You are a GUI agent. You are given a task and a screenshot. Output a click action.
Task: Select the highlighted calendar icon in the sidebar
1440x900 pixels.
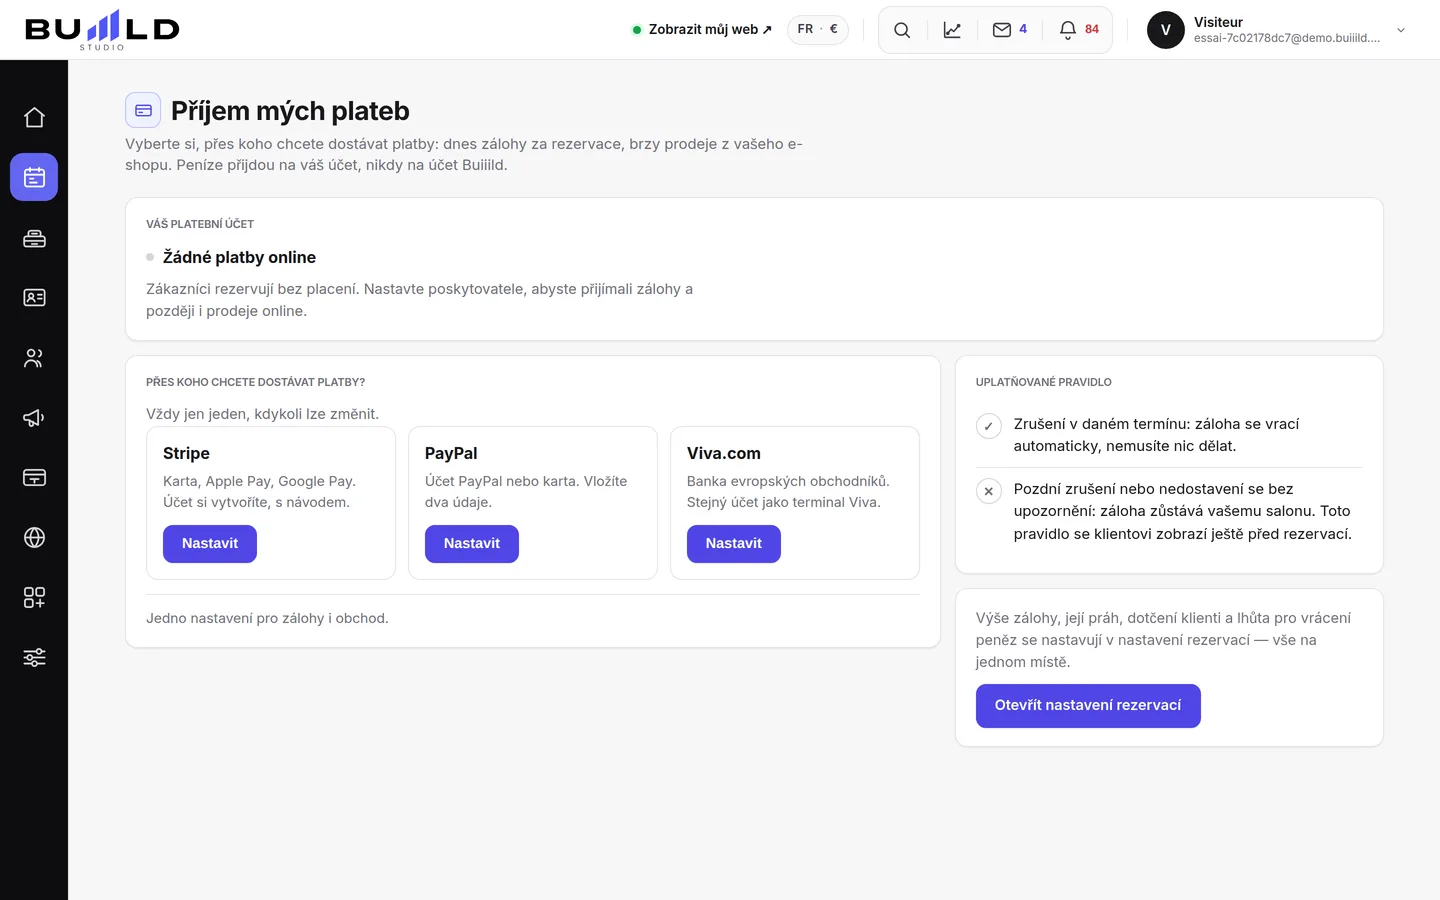click(x=34, y=177)
